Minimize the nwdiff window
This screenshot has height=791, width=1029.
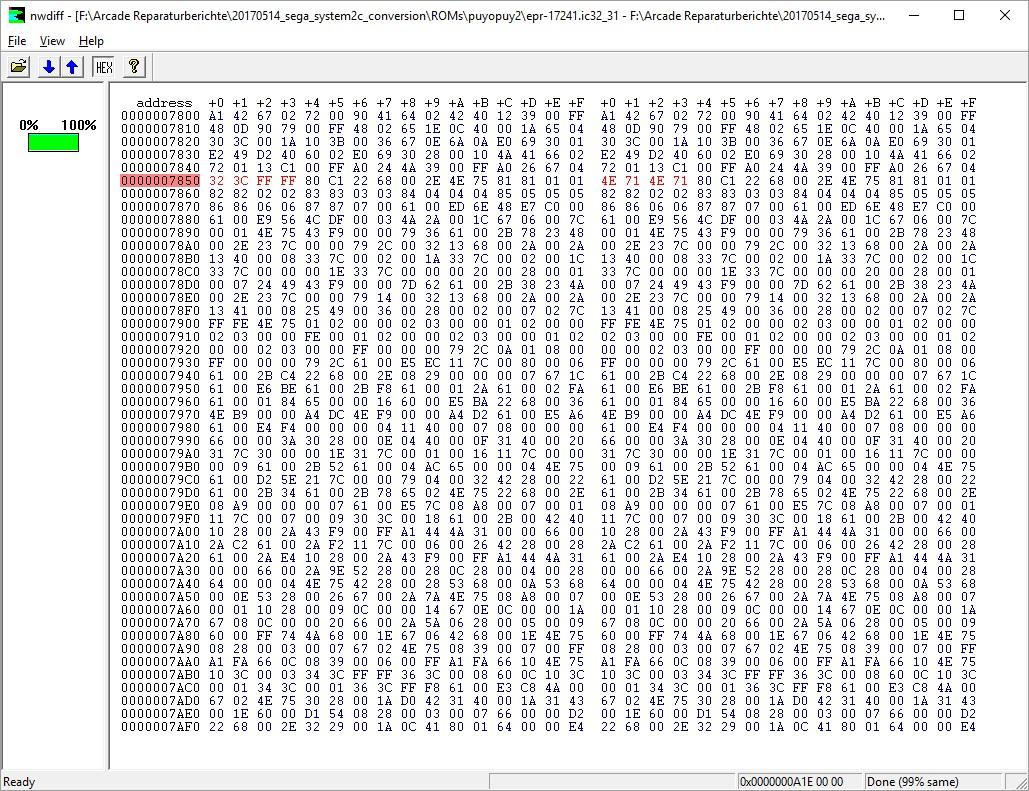click(913, 15)
